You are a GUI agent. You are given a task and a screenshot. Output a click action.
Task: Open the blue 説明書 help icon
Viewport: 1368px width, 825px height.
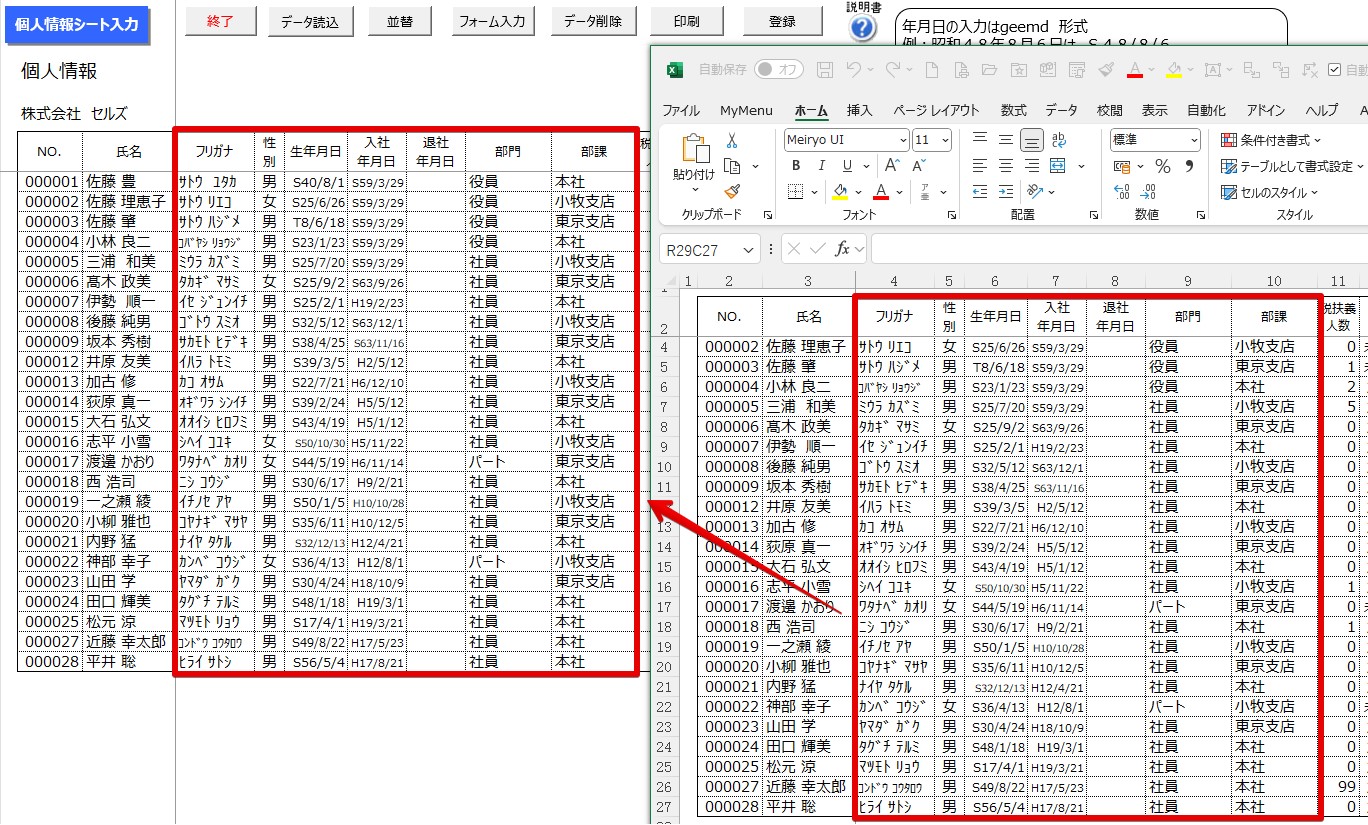click(863, 28)
